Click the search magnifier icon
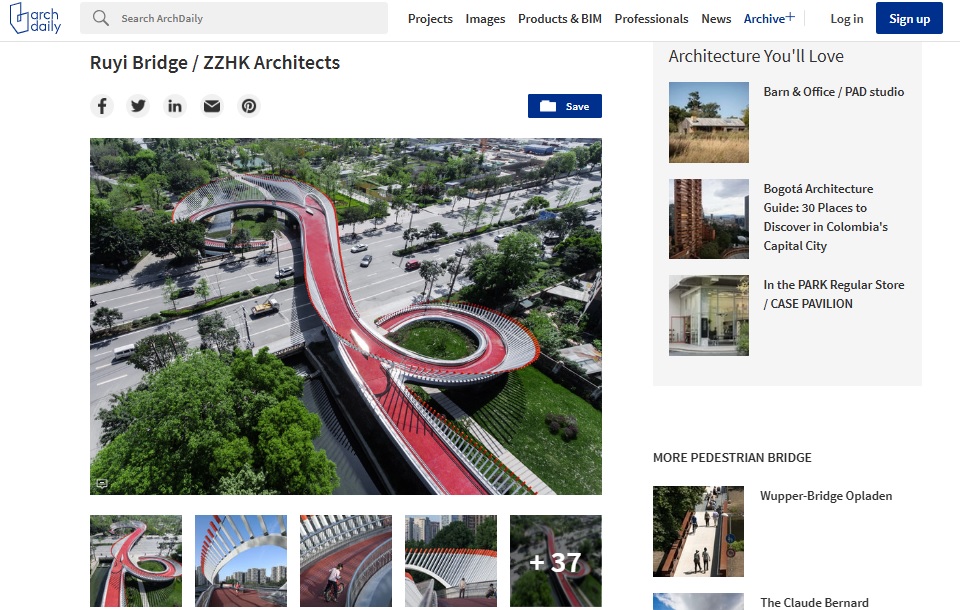960x610 pixels. tap(100, 18)
